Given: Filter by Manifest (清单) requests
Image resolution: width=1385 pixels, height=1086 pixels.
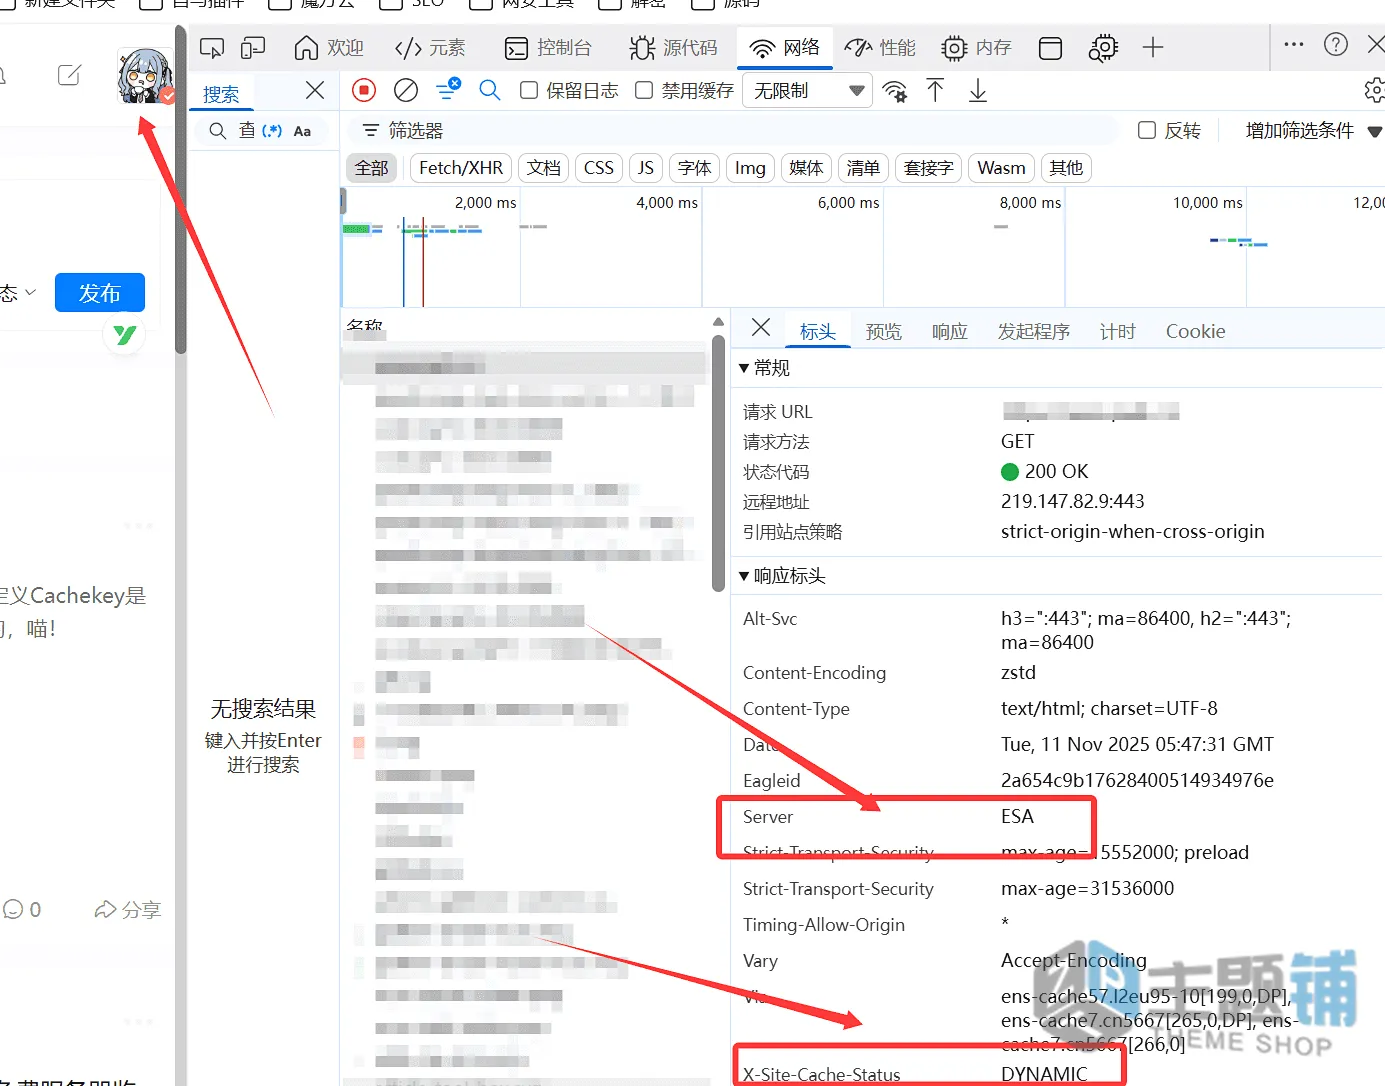Looking at the screenshot, I should [863, 168].
